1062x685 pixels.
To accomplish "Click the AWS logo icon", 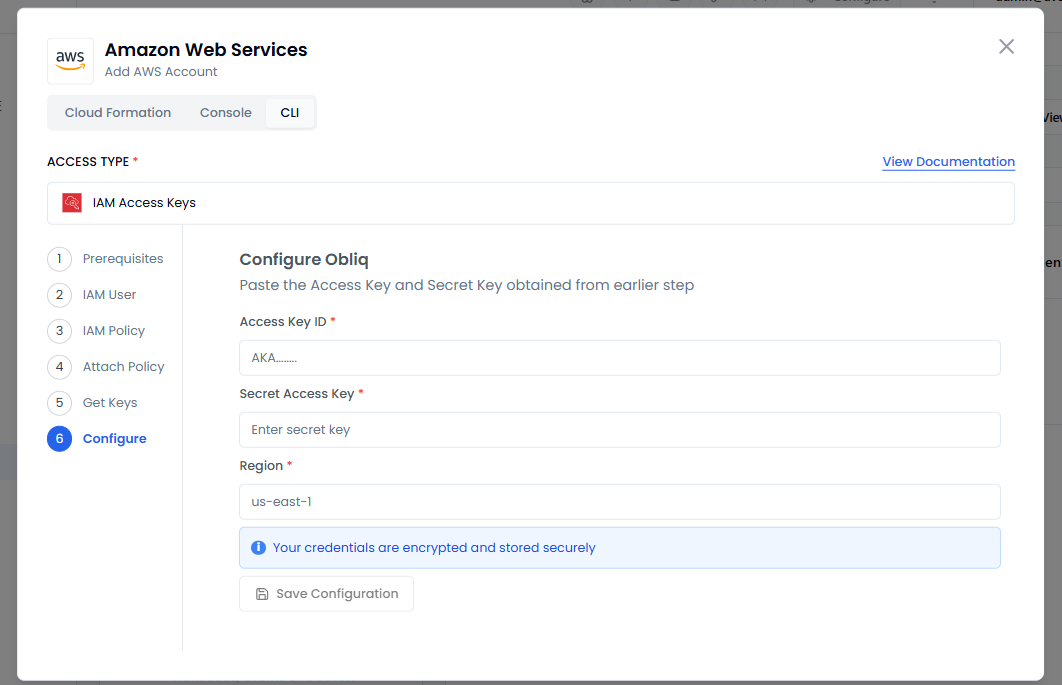I will (70, 61).
